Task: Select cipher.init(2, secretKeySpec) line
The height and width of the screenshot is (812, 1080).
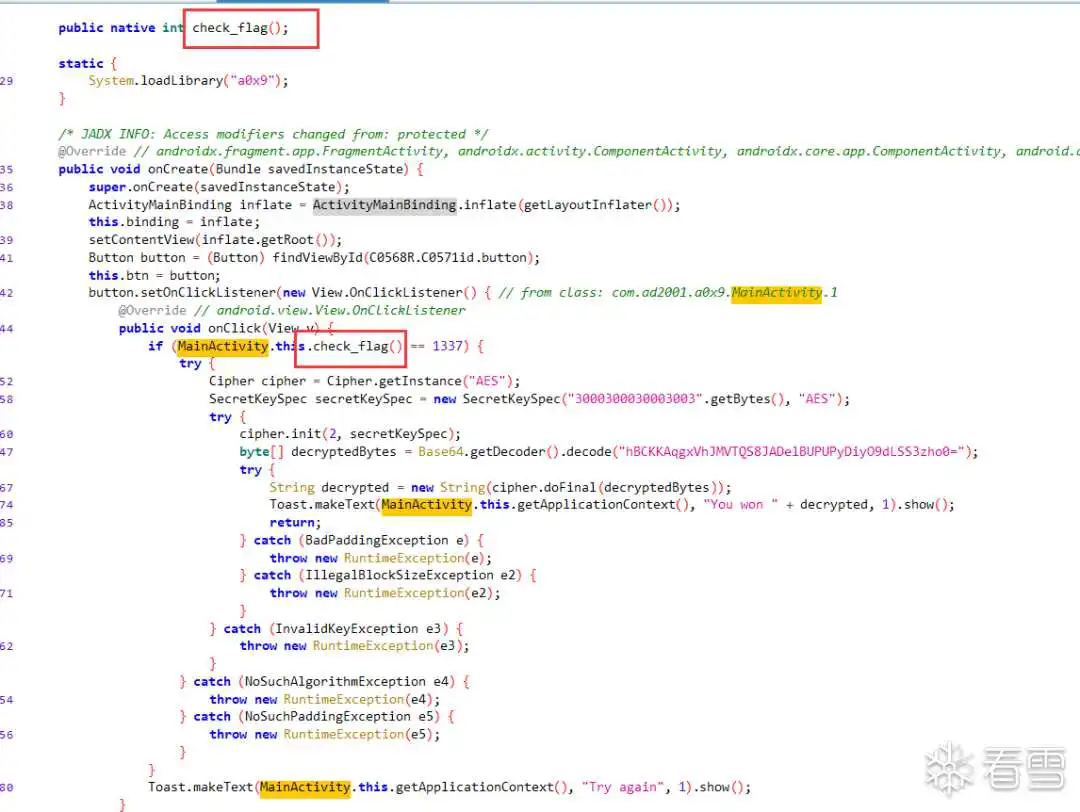Action: pos(350,435)
